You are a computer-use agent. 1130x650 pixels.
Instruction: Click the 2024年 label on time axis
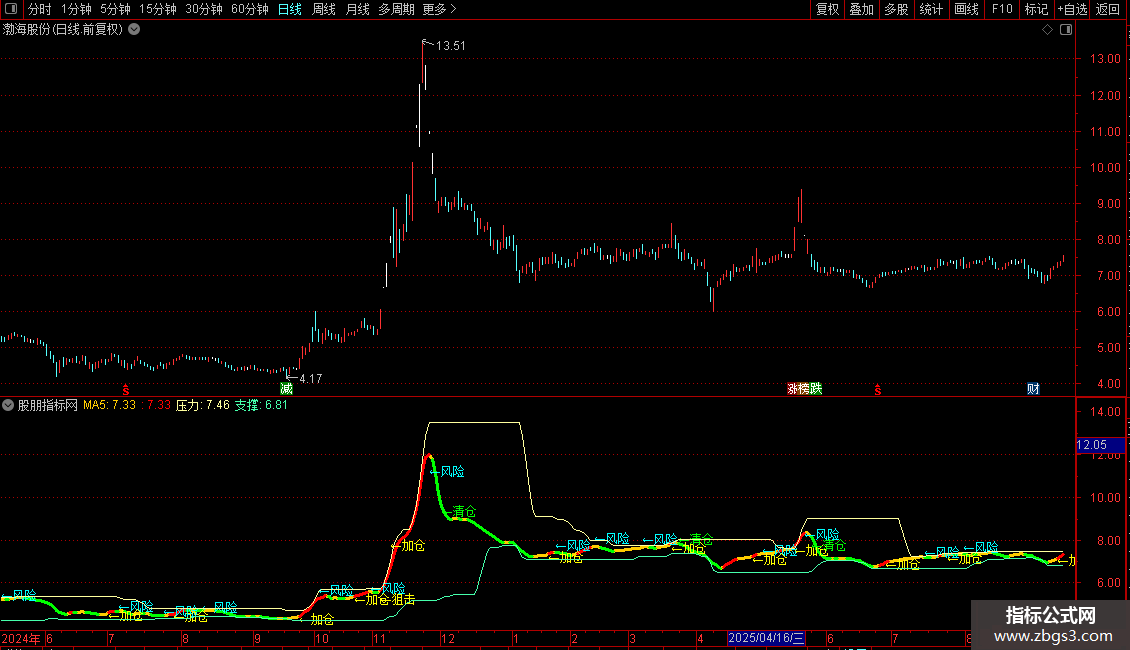[21, 638]
